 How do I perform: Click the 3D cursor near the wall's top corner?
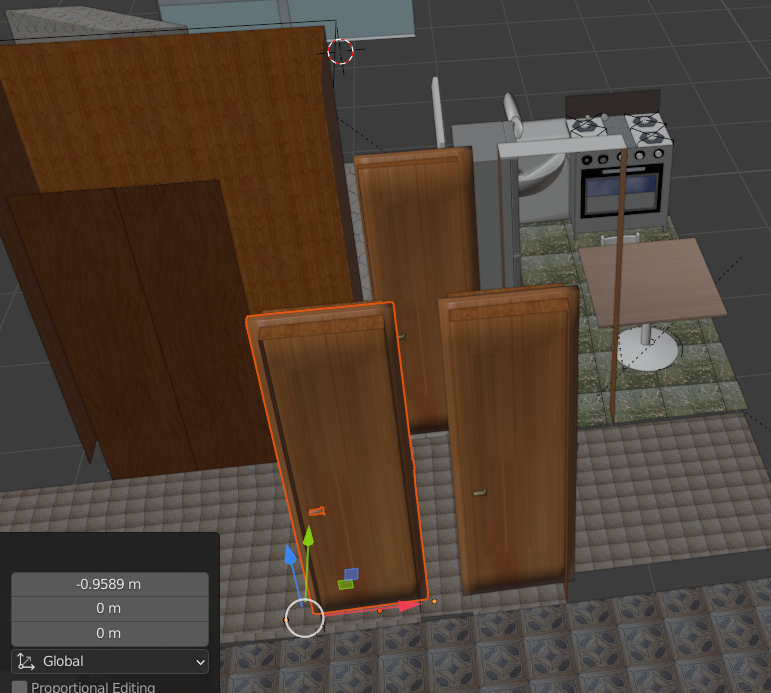tap(340, 51)
